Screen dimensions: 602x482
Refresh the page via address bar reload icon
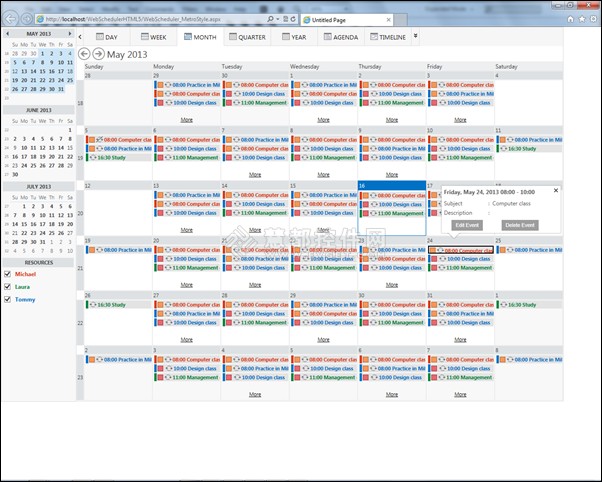tap(293, 19)
